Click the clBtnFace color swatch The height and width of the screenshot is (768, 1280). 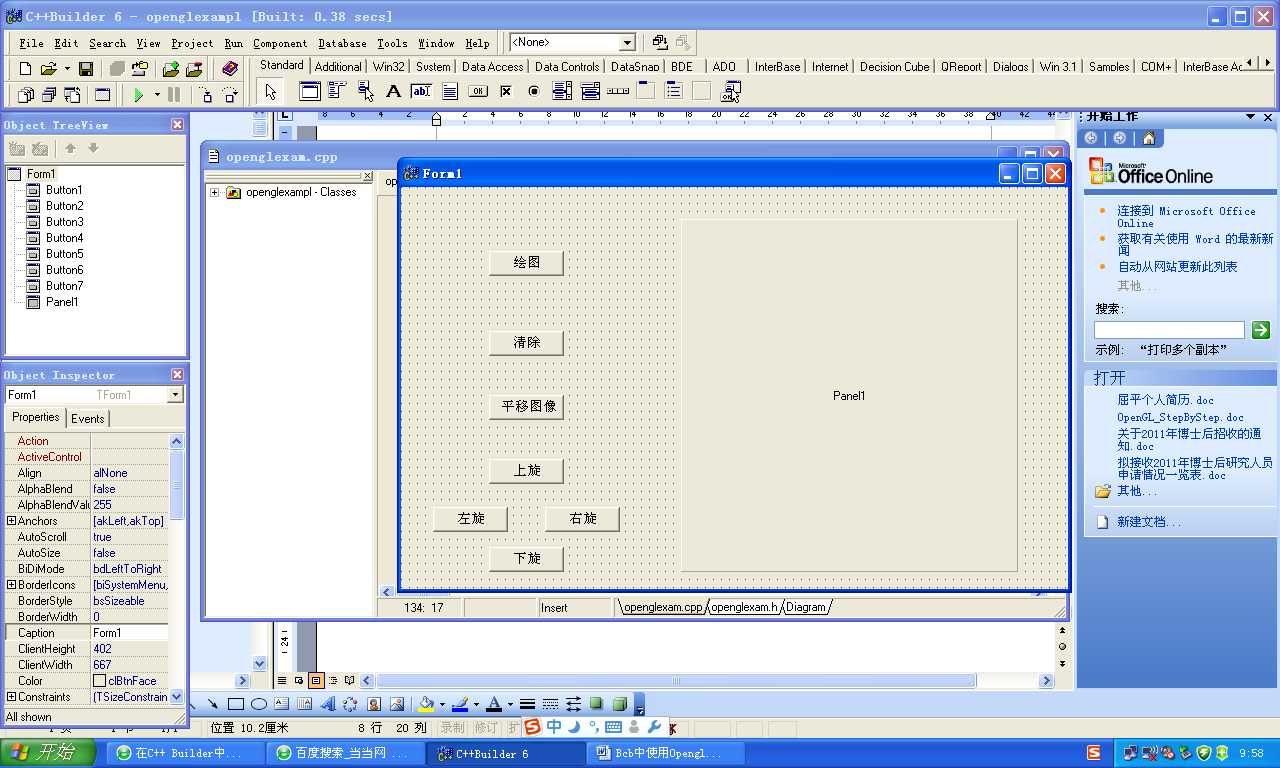tap(99, 681)
